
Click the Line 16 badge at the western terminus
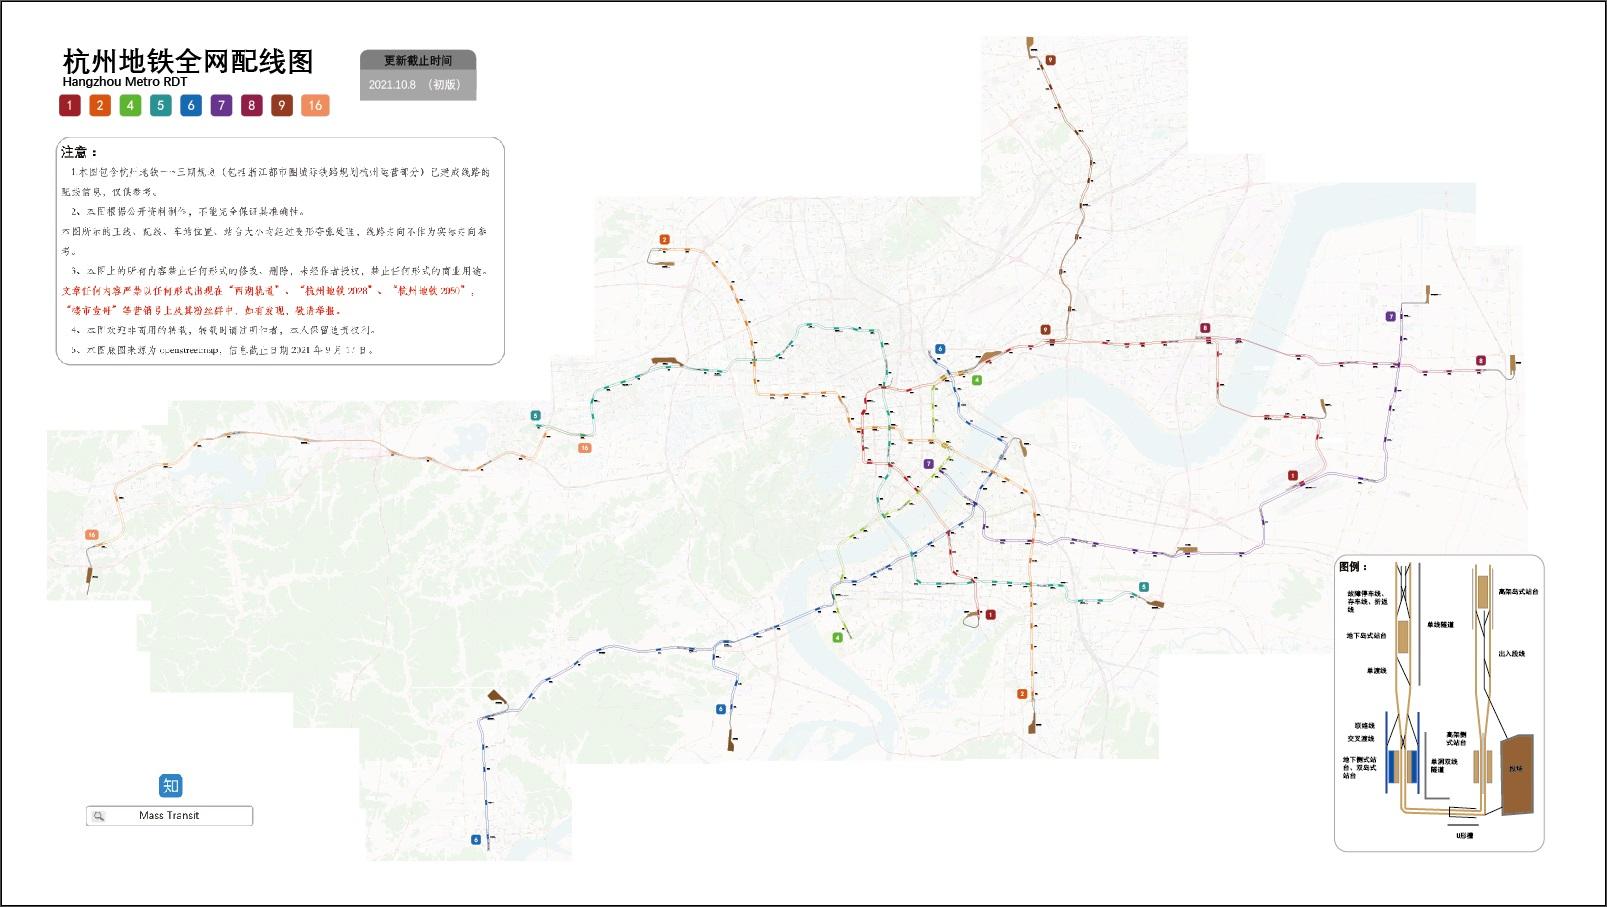(x=92, y=535)
